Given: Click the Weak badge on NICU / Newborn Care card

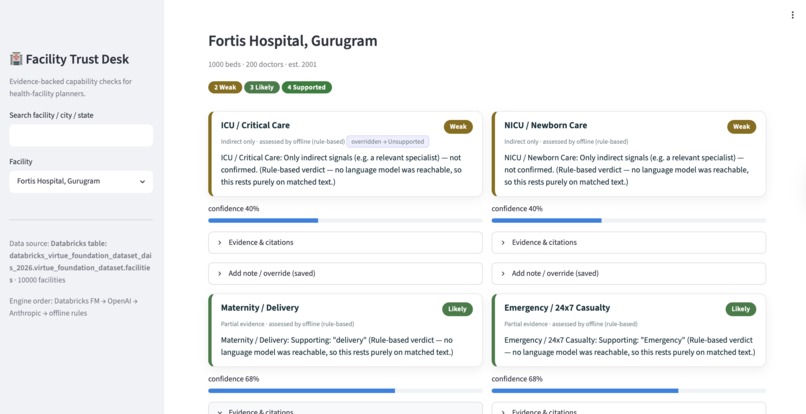Looking at the screenshot, I should coord(741,127).
